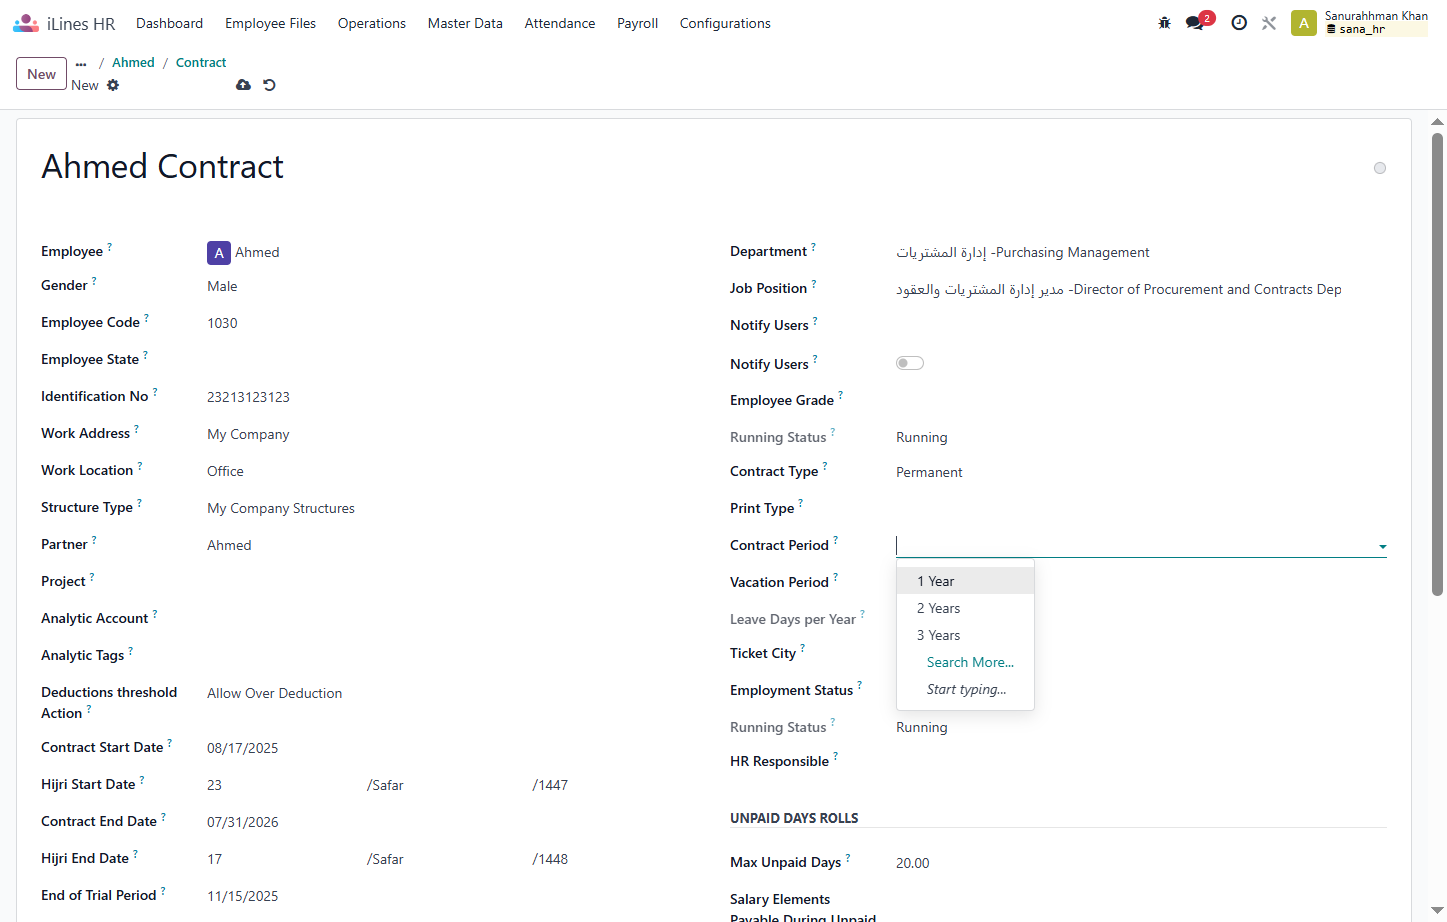Save the record with cloud icon

click(243, 85)
